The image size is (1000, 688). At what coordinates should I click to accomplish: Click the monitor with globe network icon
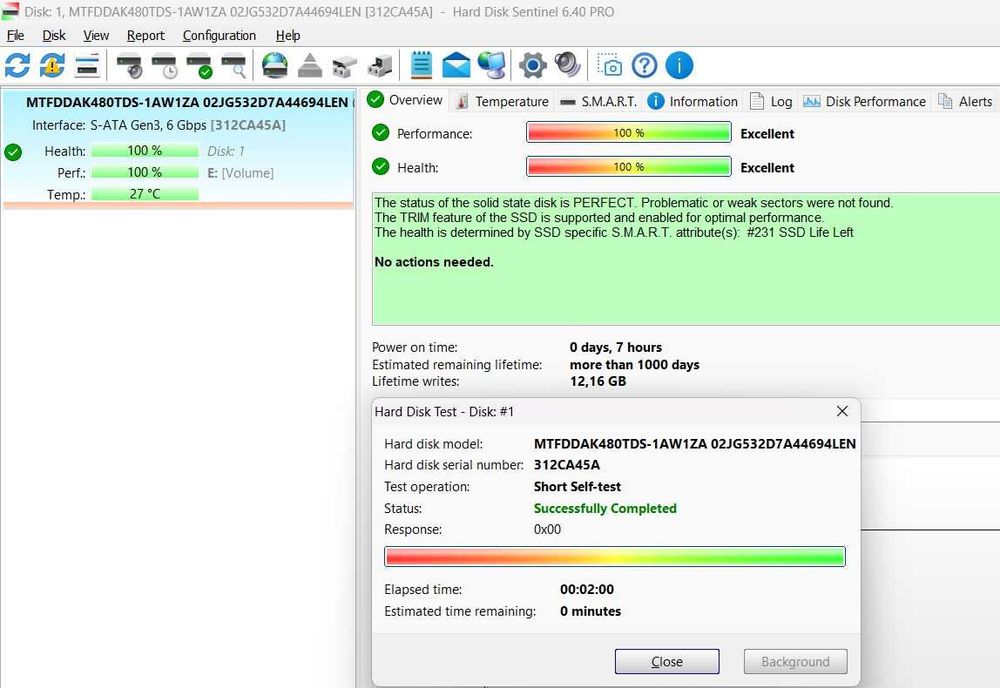pyautogui.click(x=492, y=65)
